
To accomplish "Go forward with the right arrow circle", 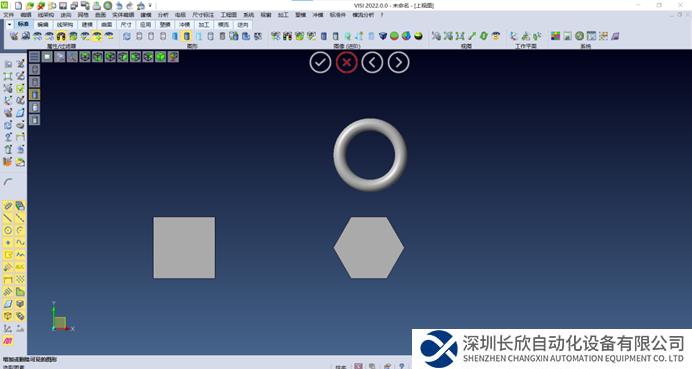I will tap(399, 63).
